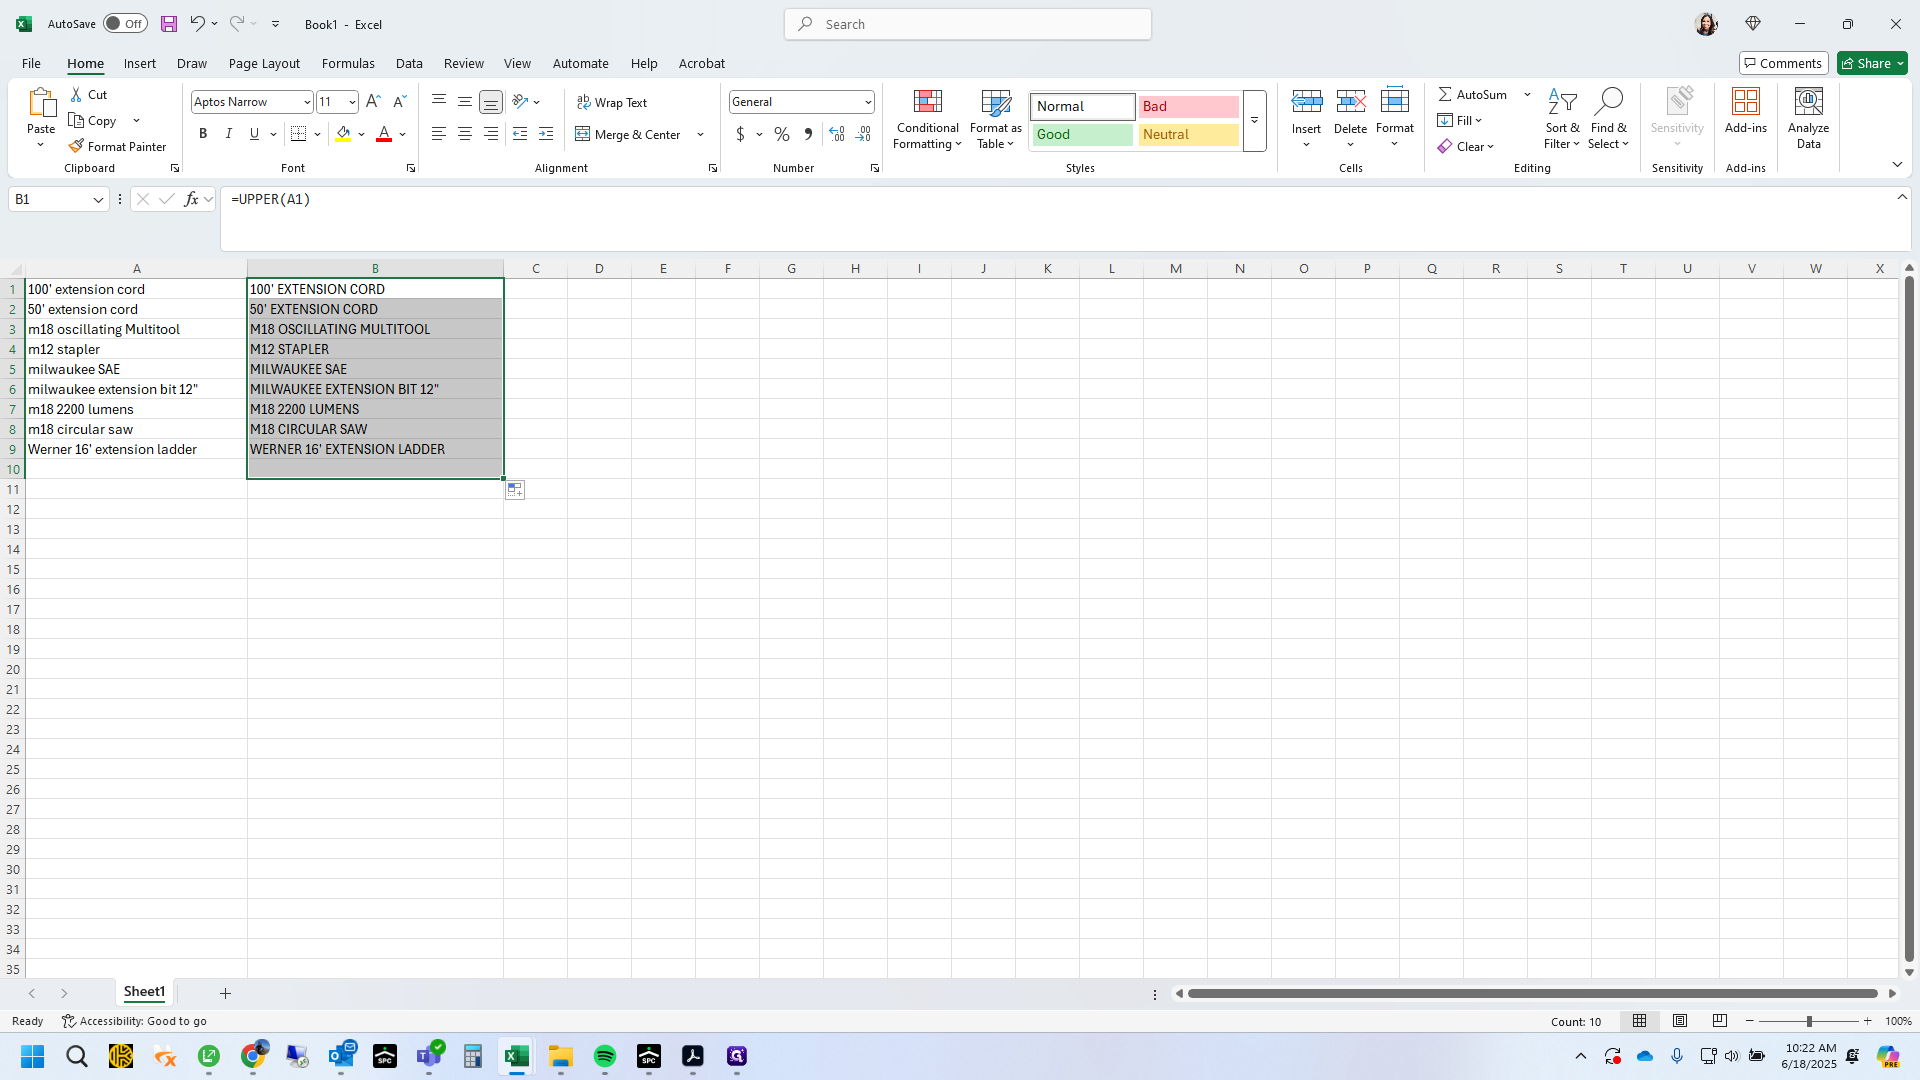
Task: Open the Name Box dropdown arrow
Action: [x=98, y=200]
